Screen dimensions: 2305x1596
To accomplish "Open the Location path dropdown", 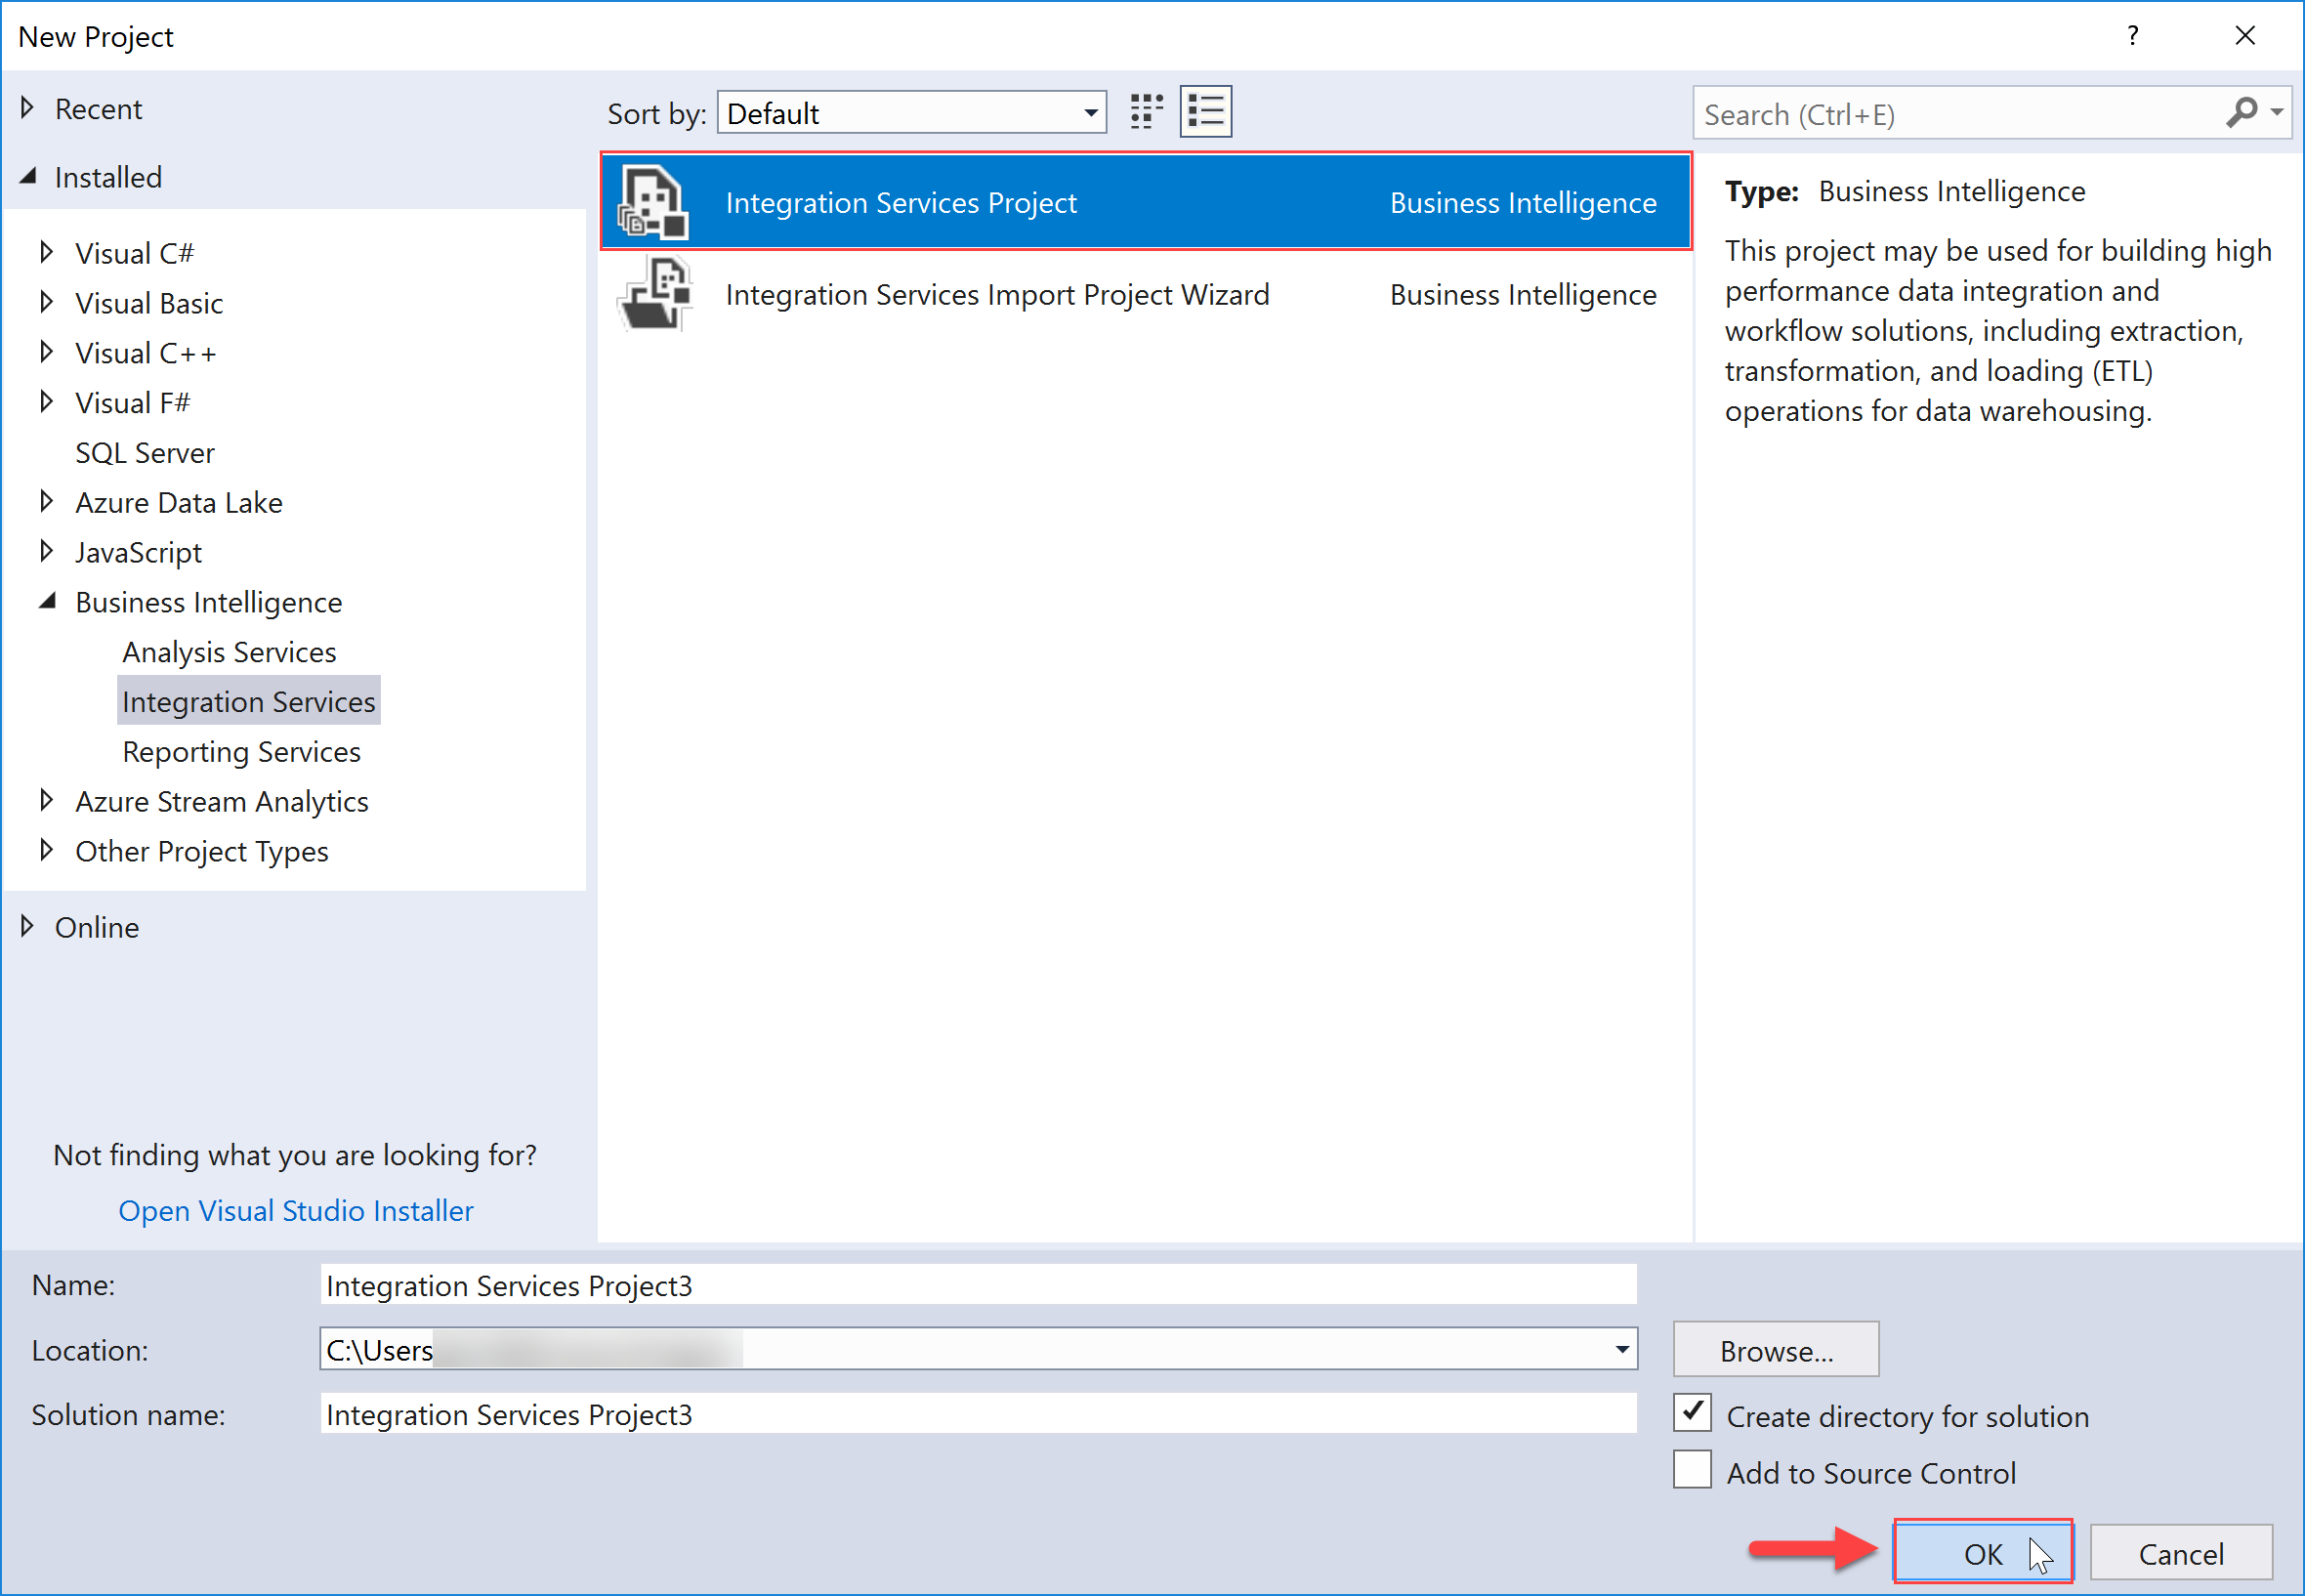I will [1622, 1349].
